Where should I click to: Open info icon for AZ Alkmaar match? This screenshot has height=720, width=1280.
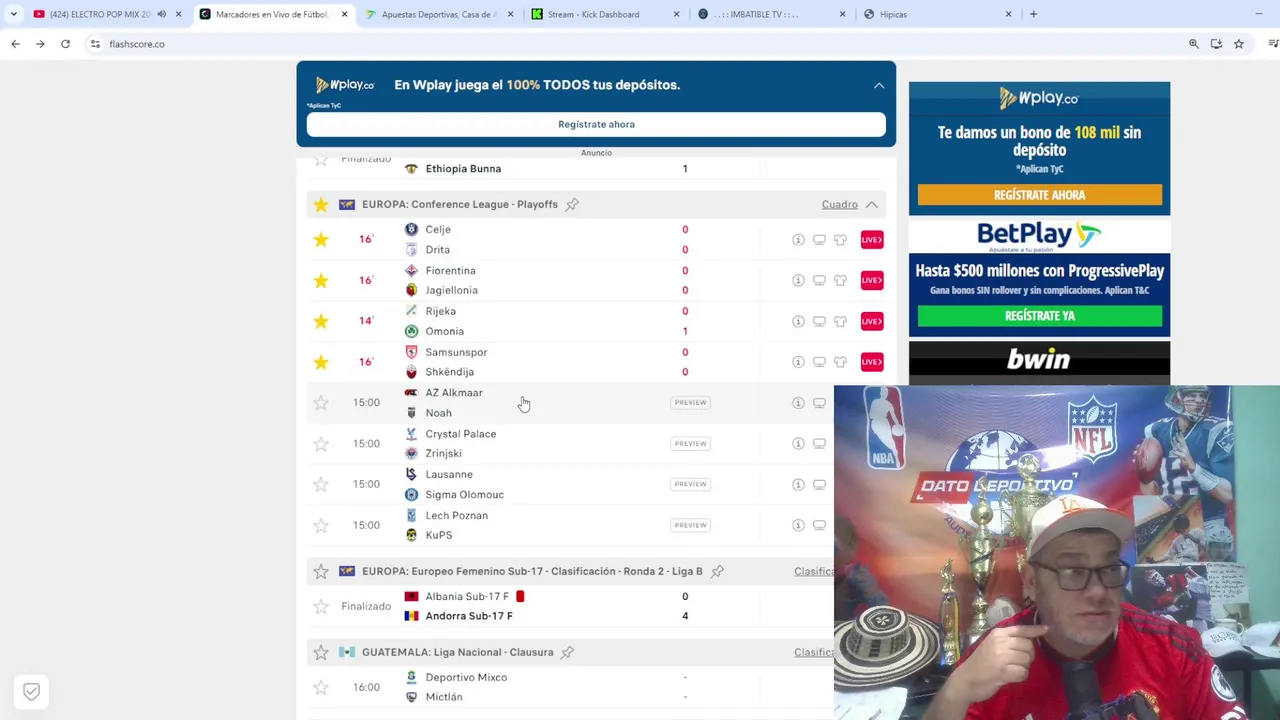pyautogui.click(x=798, y=403)
